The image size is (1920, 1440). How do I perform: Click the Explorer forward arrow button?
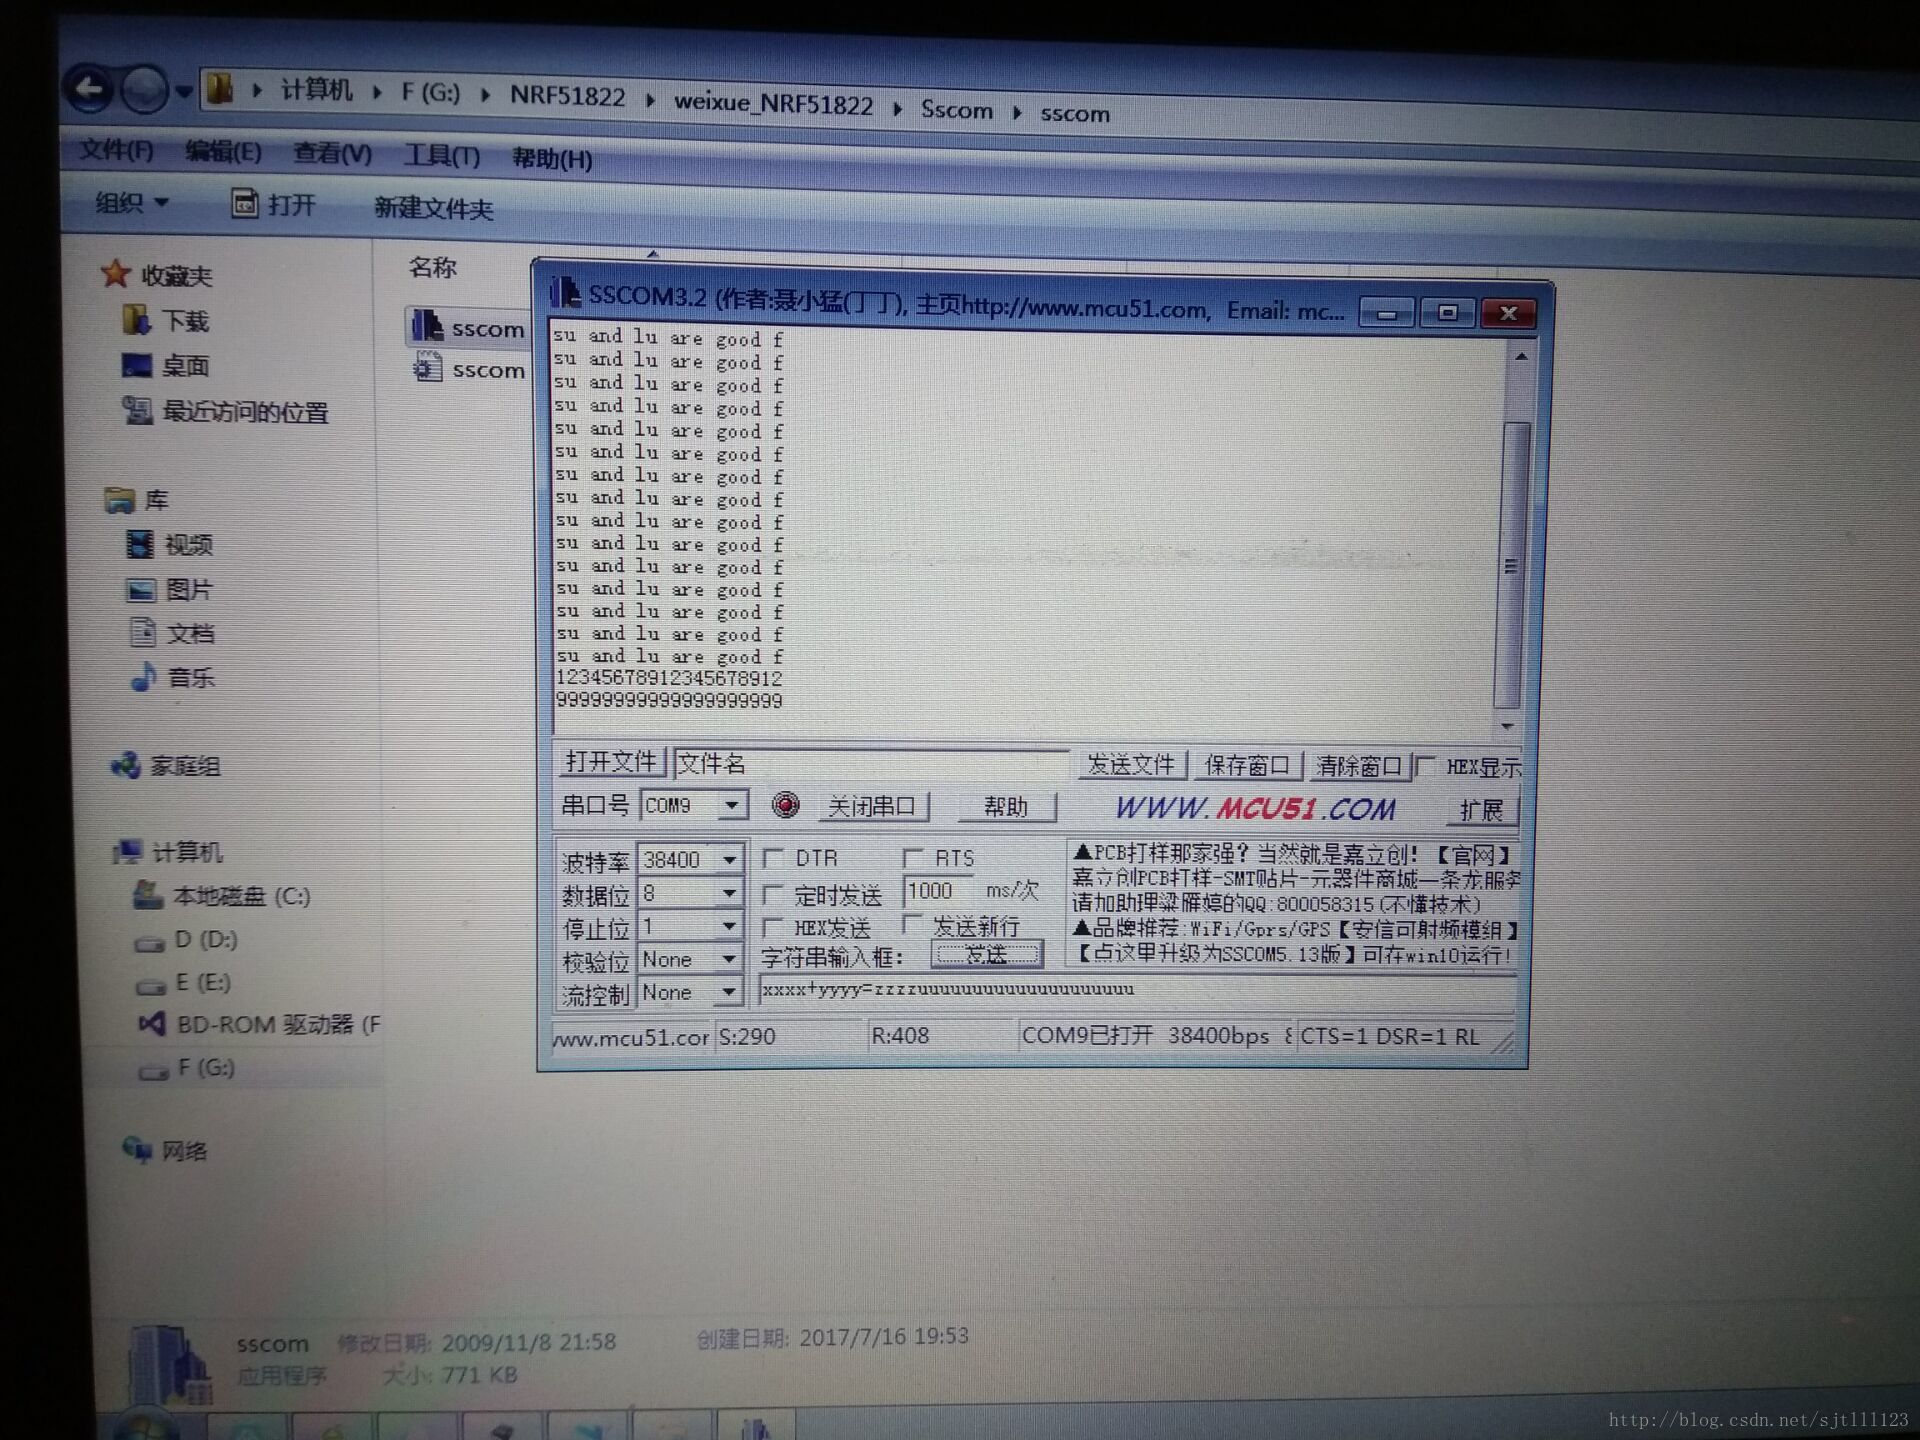[x=146, y=91]
